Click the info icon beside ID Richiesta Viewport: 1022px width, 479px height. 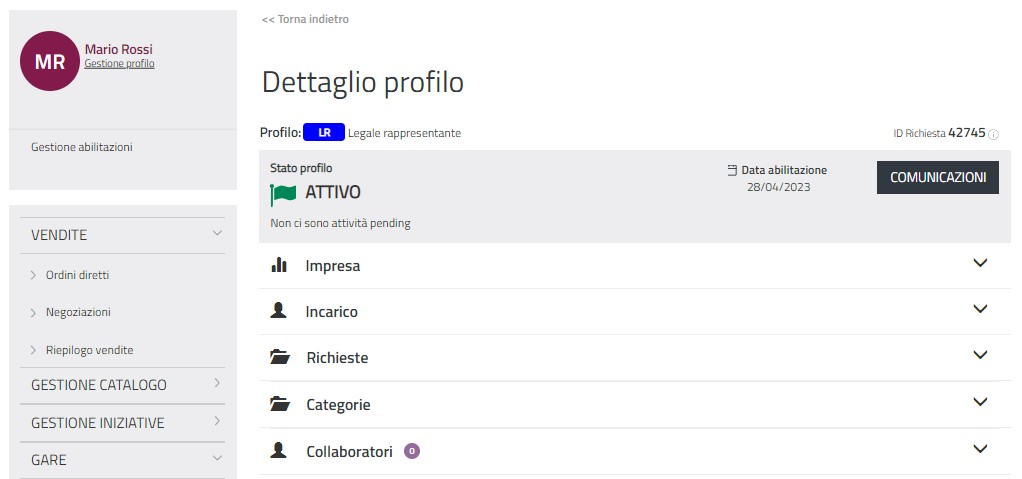pos(993,133)
